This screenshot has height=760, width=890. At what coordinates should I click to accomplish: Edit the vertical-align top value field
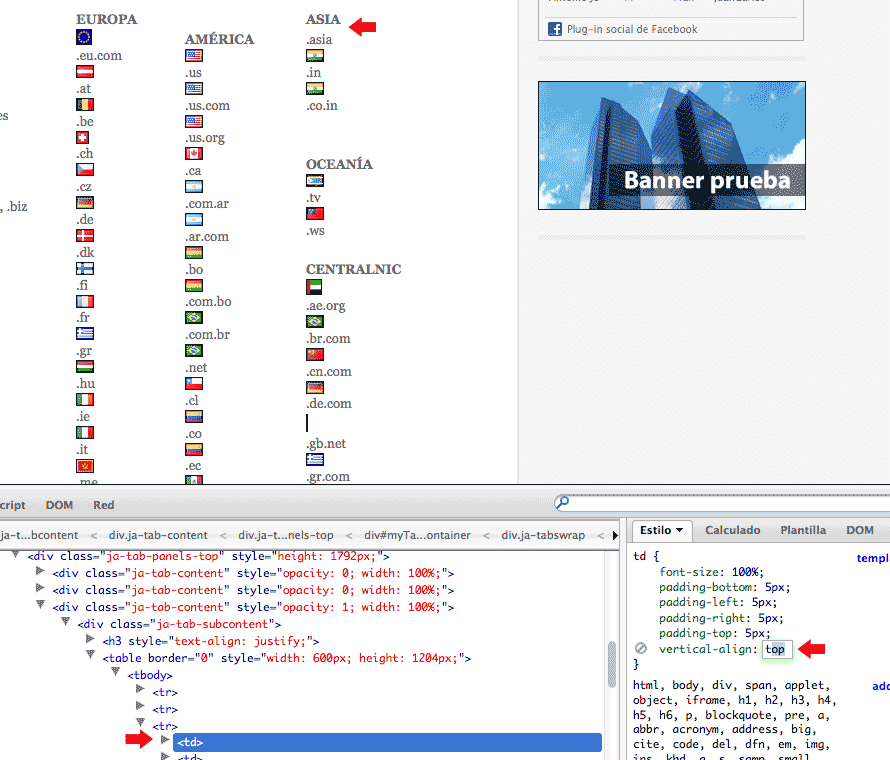tap(776, 649)
